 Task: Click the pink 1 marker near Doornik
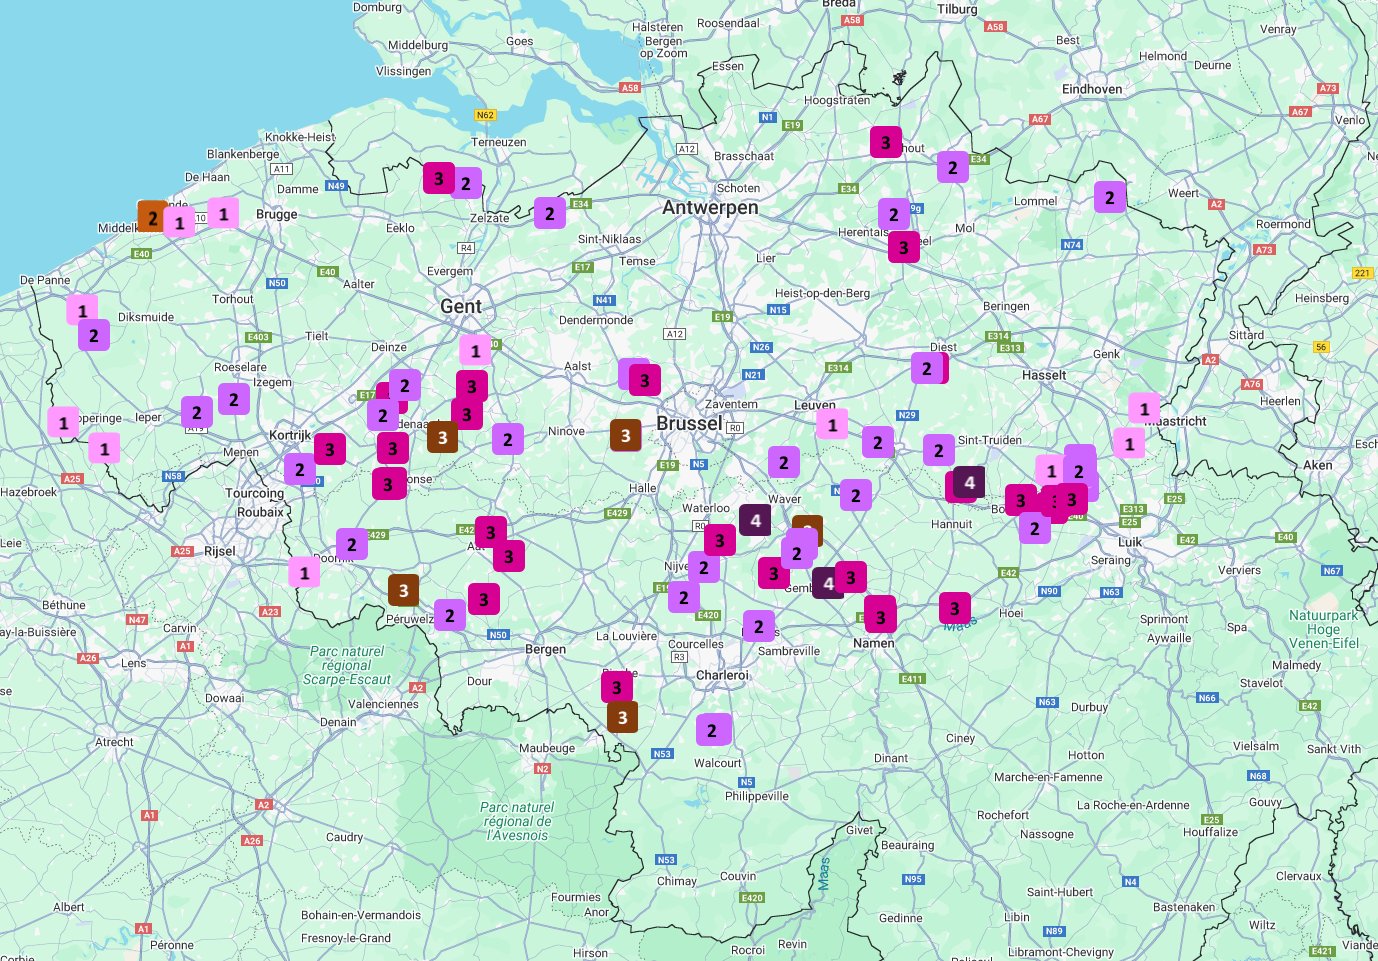click(304, 572)
